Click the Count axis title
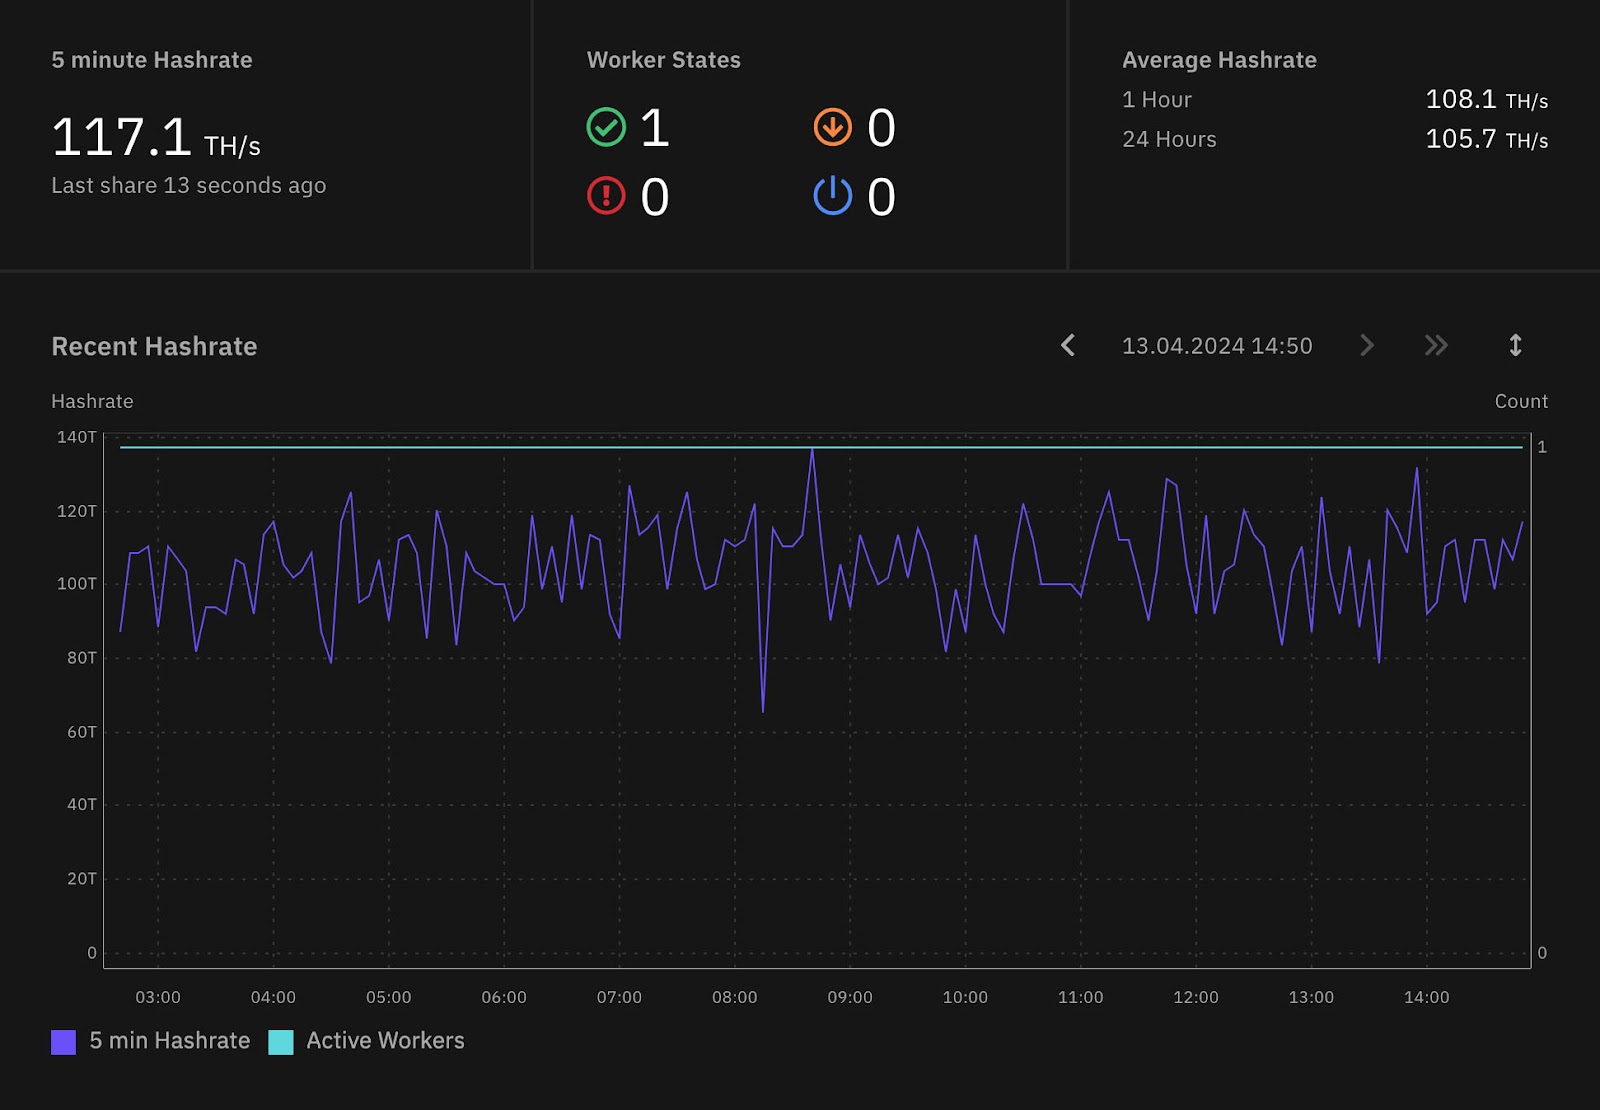The image size is (1600, 1110). click(1521, 401)
